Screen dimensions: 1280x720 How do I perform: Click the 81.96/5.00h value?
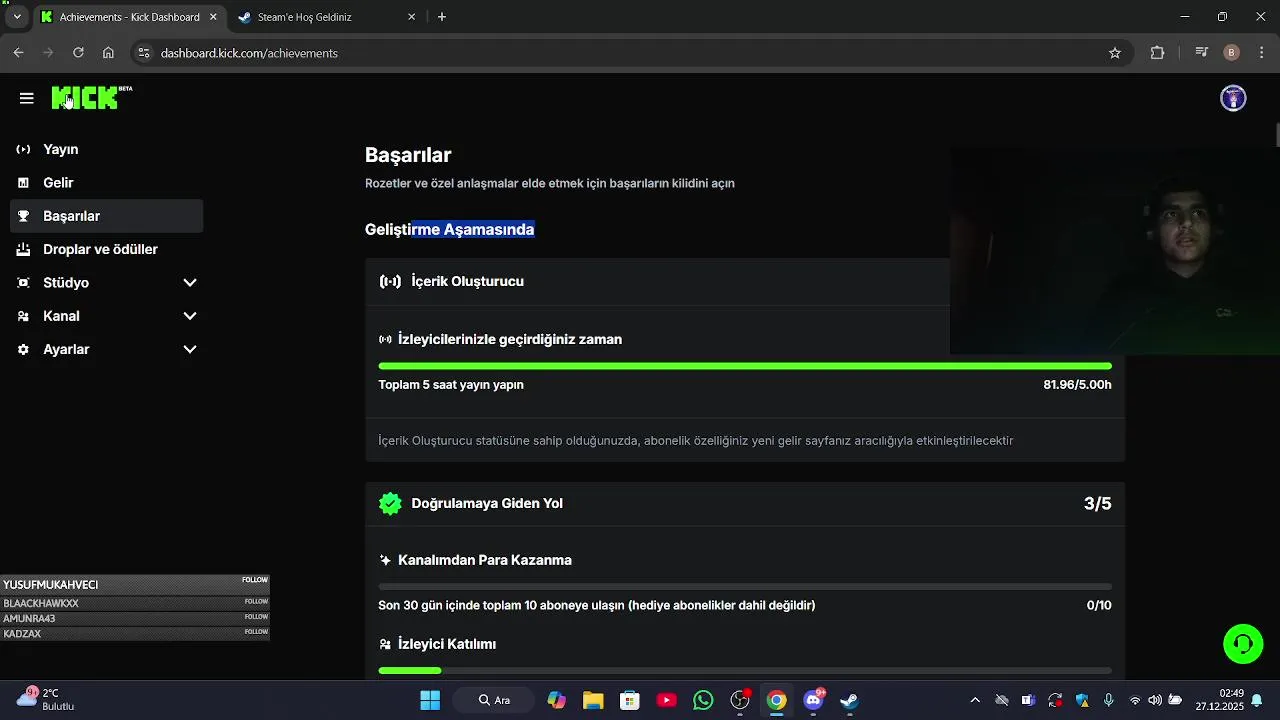pyautogui.click(x=1077, y=385)
